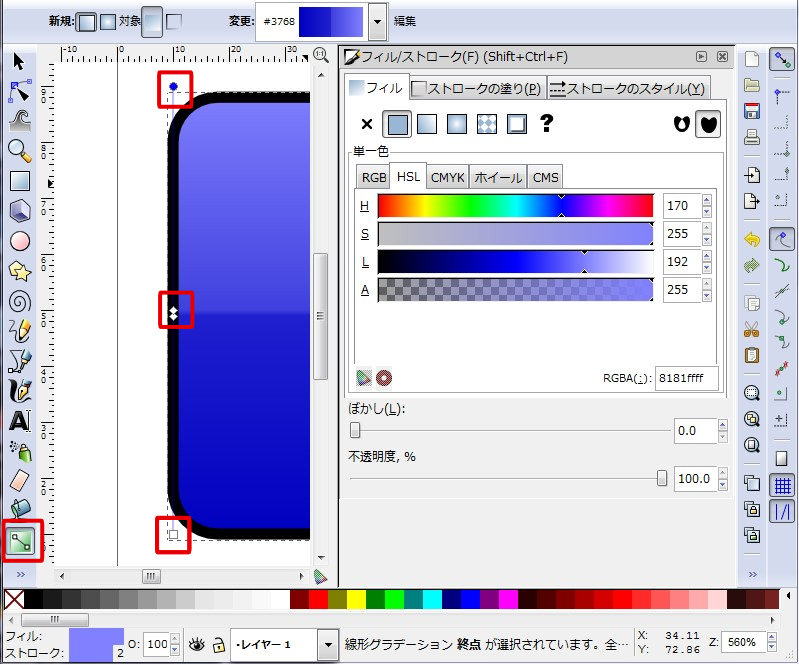
Task: Click the CMS color tab
Action: pos(545,178)
